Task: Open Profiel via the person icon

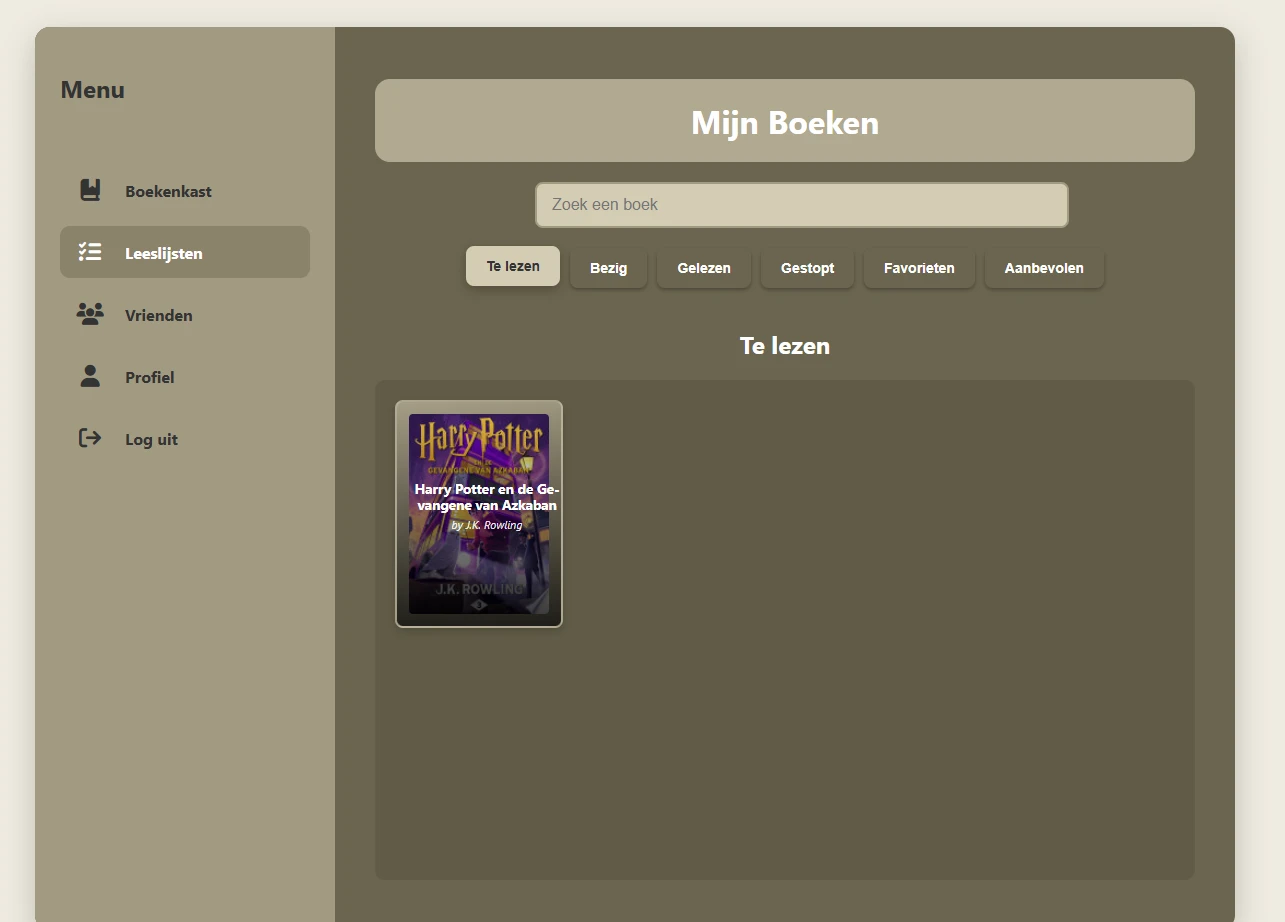Action: coord(90,376)
